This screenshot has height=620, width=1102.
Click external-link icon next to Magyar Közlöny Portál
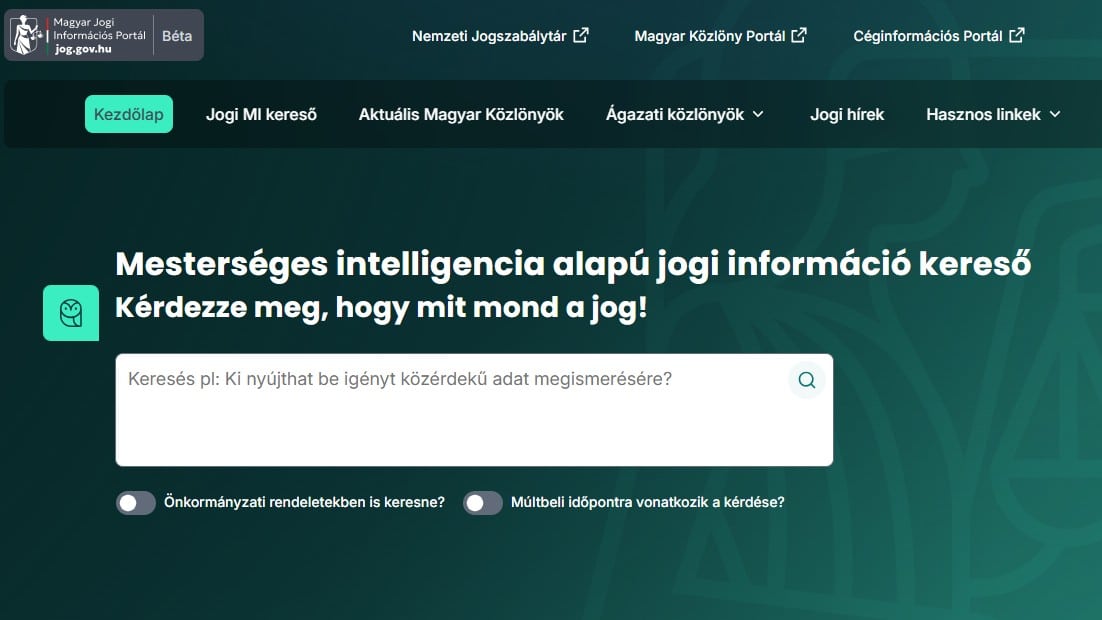799,35
